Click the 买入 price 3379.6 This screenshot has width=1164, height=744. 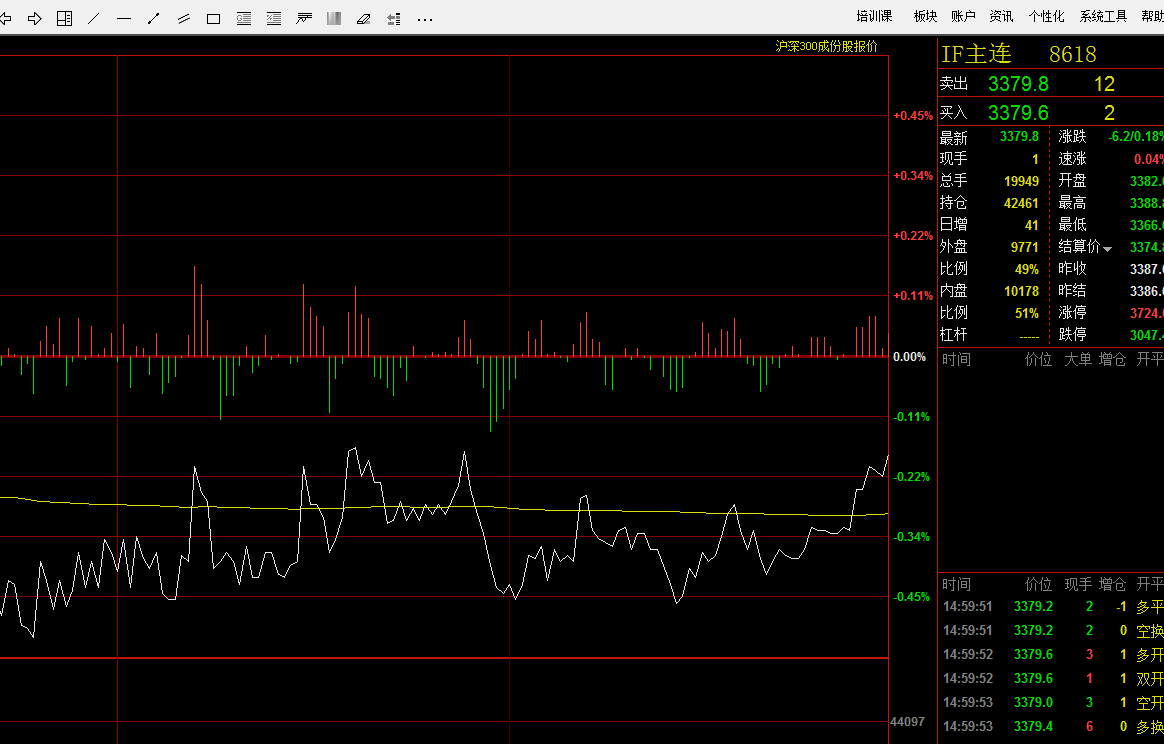1018,113
